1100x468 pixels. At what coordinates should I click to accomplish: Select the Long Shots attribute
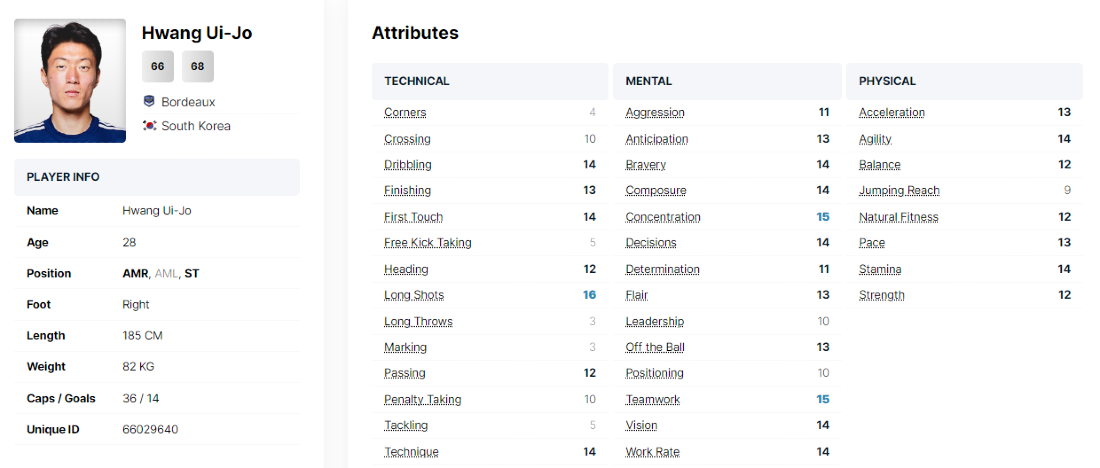click(x=414, y=295)
